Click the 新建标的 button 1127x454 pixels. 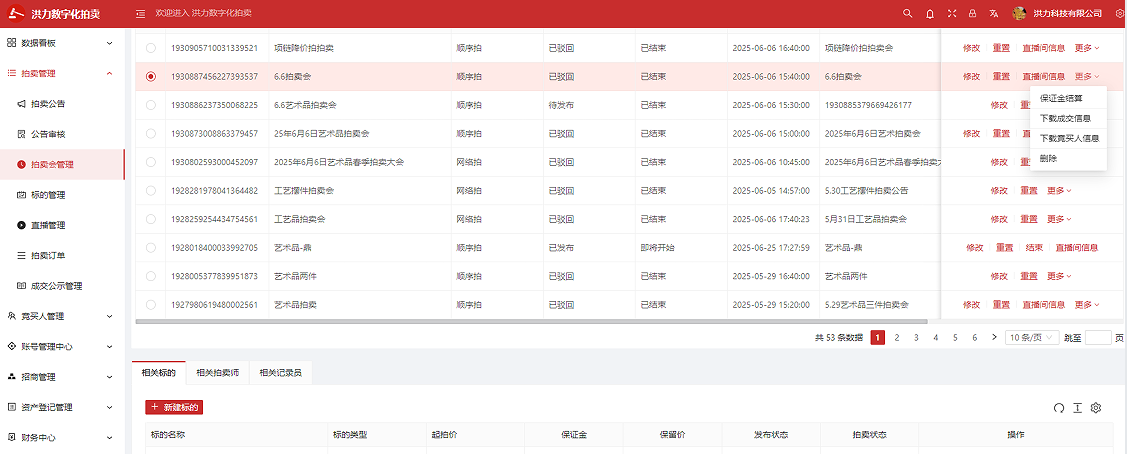click(x=174, y=407)
